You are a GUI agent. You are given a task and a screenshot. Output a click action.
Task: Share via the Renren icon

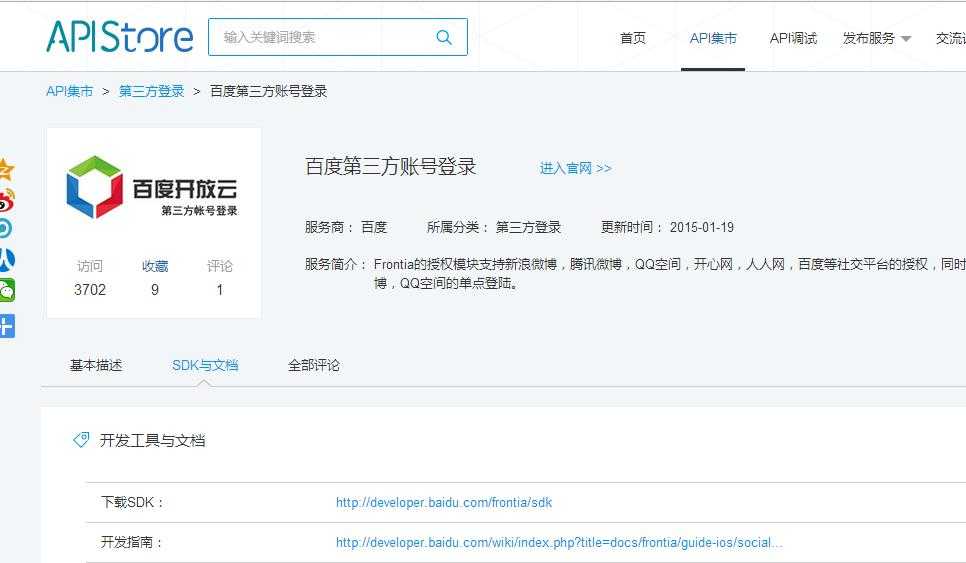click(6, 259)
